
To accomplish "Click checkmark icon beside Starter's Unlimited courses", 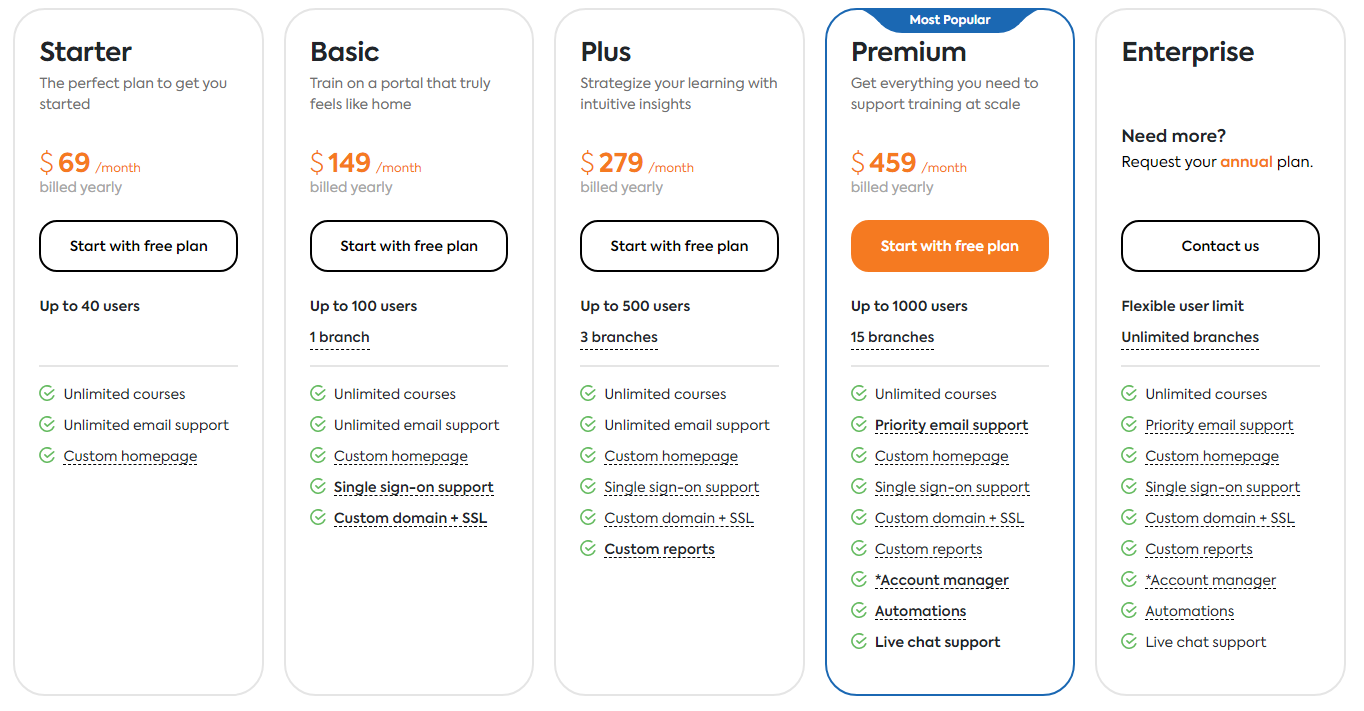I will coord(47,394).
